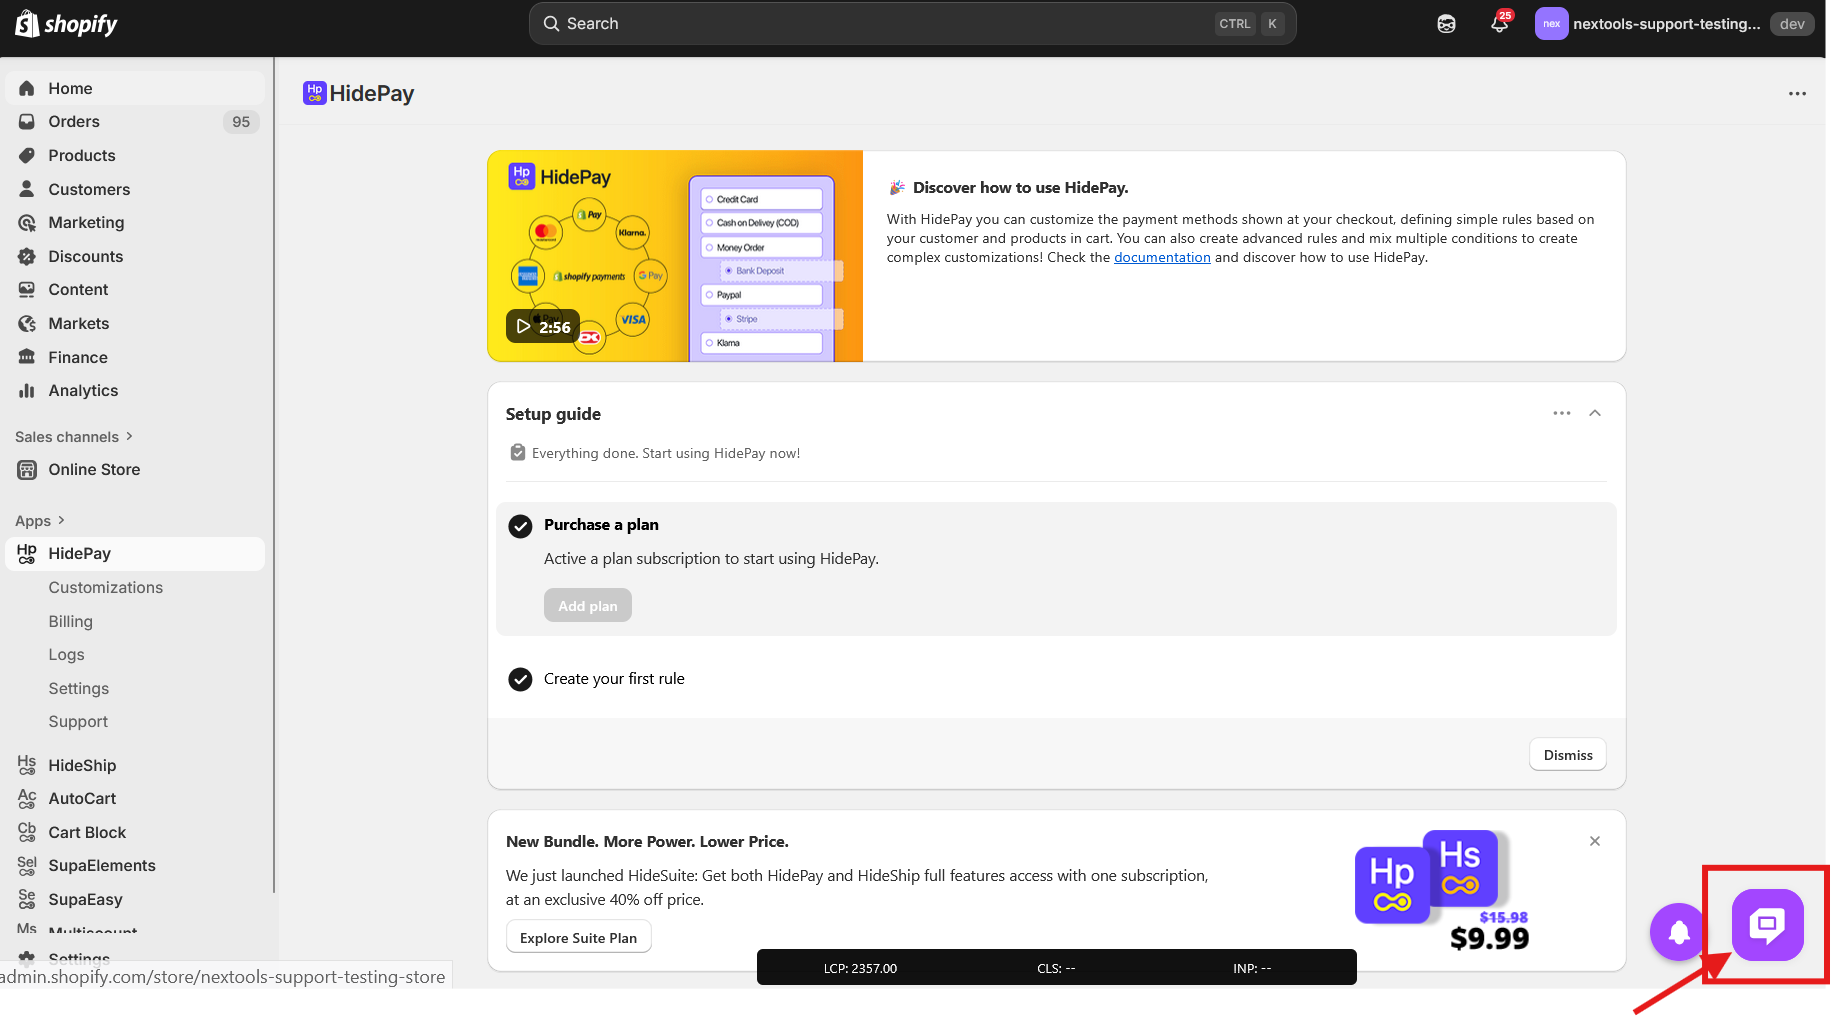Click the Products tag icon
1831x1016 pixels.
(x=27, y=155)
